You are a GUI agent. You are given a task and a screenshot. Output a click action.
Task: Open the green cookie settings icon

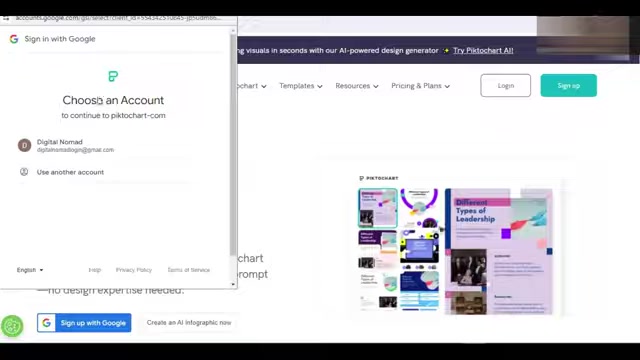[x=12, y=326]
